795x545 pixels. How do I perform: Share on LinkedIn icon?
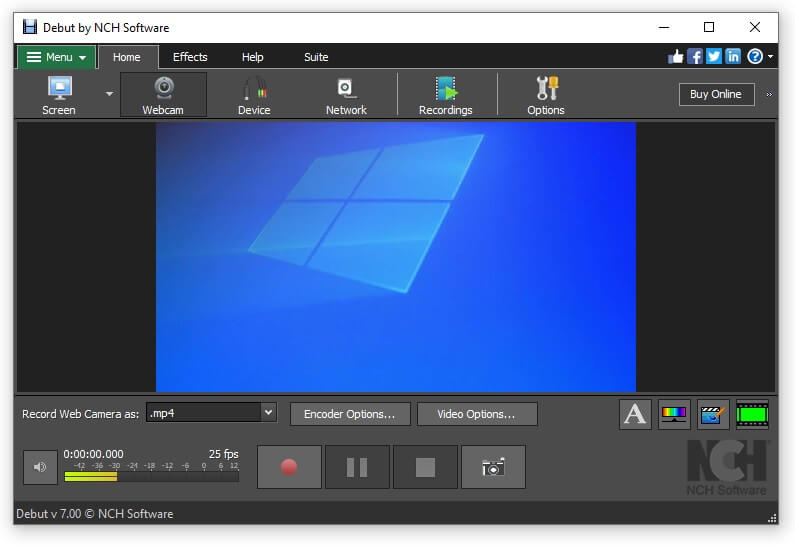coord(733,56)
